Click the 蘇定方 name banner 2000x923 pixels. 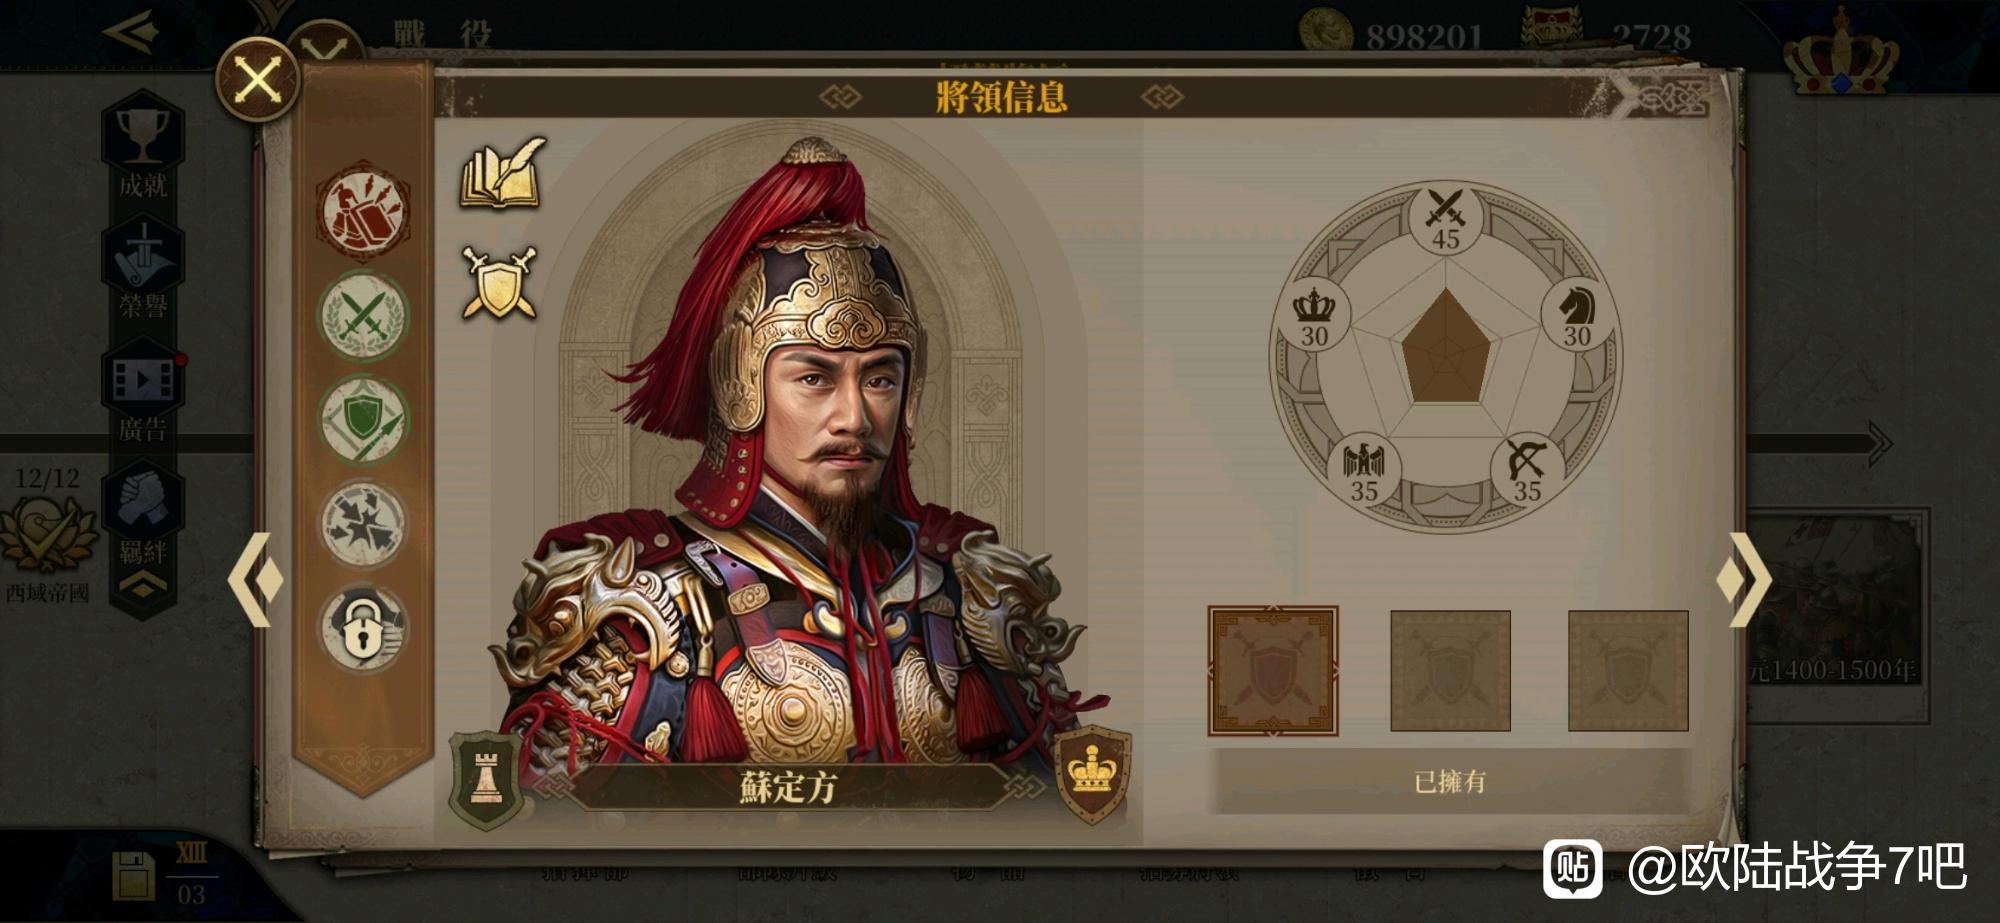[x=789, y=787]
